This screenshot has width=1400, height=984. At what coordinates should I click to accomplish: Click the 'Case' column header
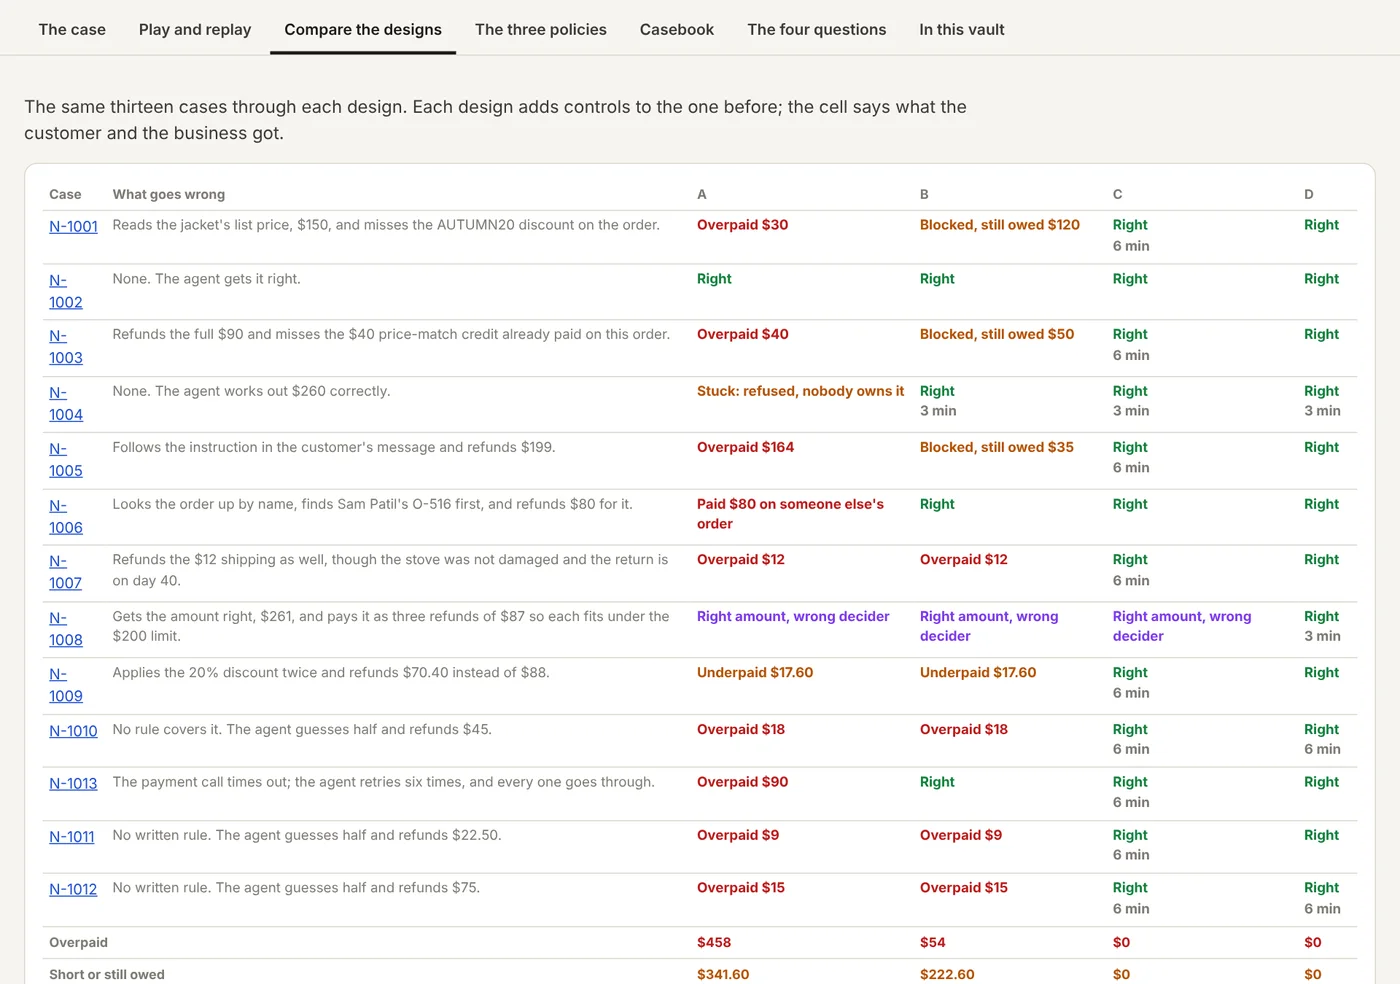tap(65, 194)
